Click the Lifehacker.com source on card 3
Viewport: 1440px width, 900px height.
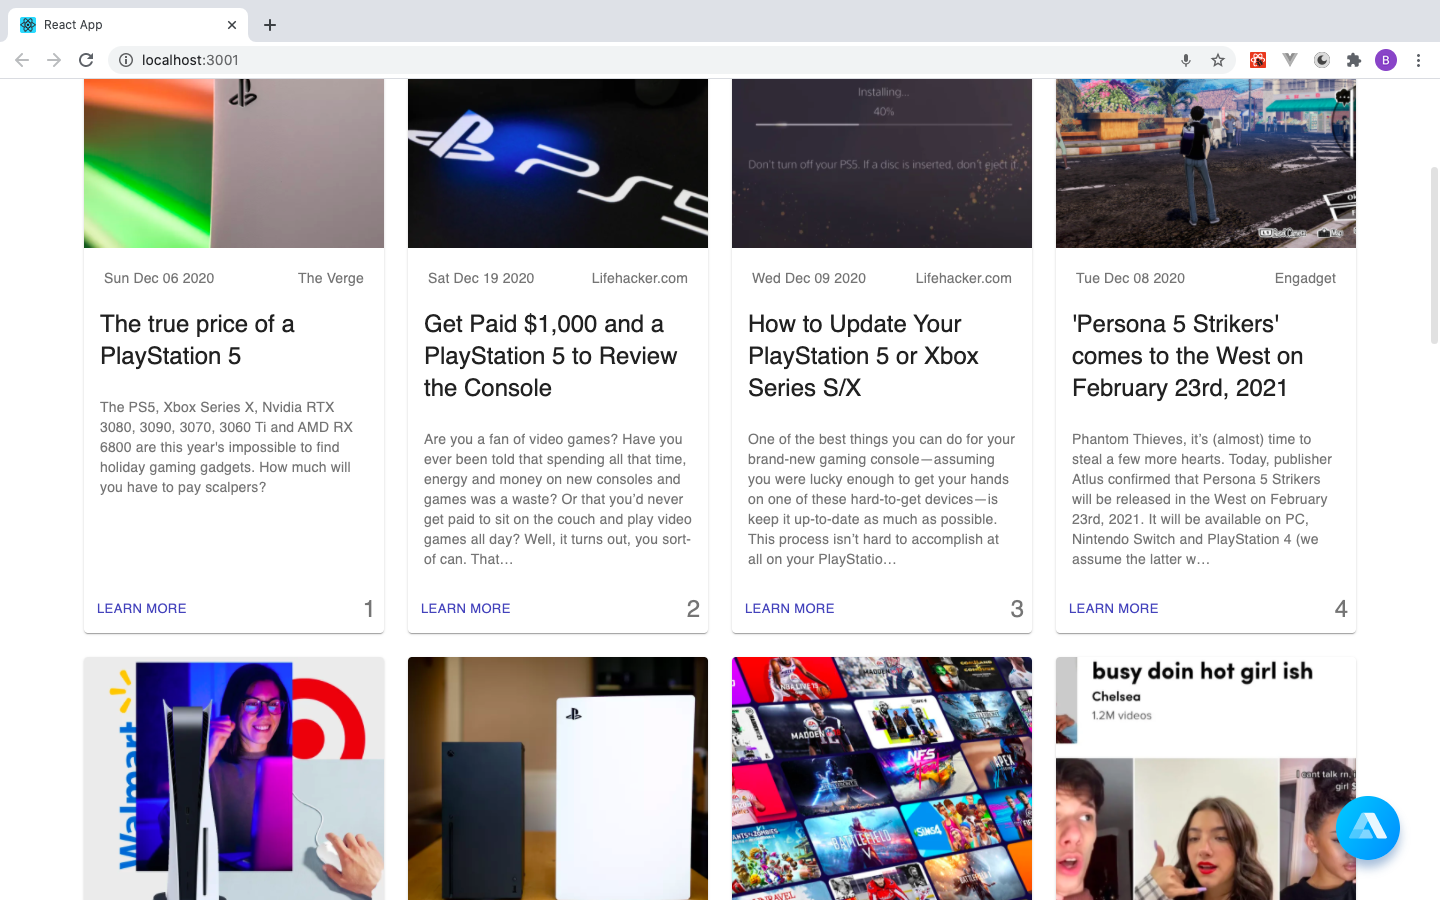click(x=964, y=278)
